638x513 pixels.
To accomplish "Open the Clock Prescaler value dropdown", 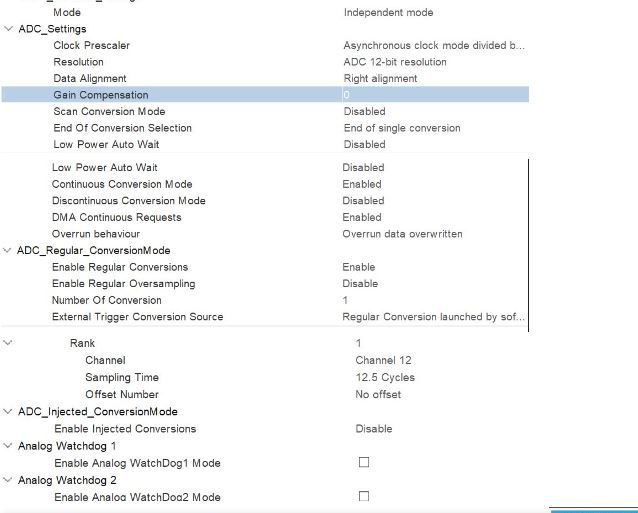I will click(x=434, y=46).
